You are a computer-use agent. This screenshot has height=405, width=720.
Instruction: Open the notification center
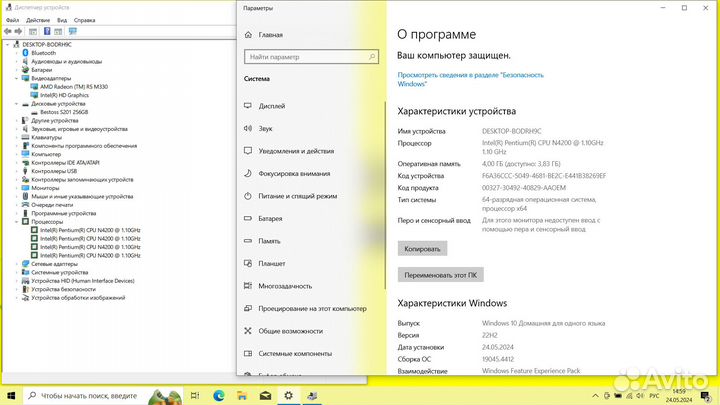tap(706, 395)
